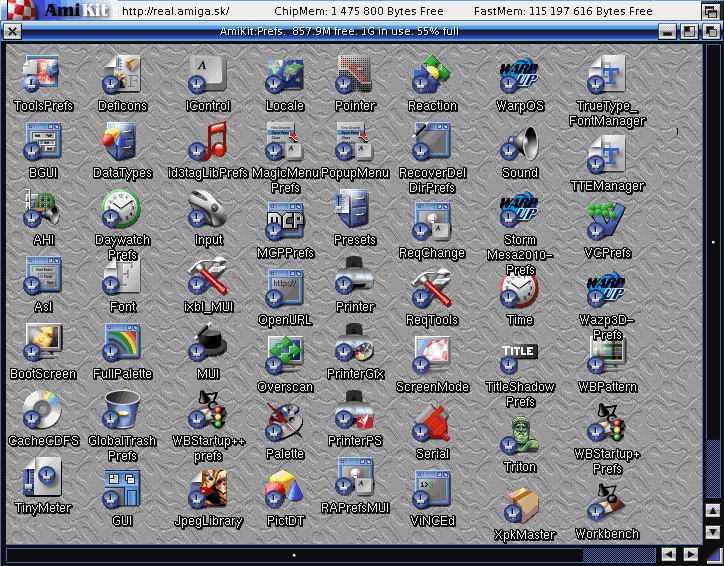Select the IControl prefs icon
Viewport: 724px width, 566px height.
pyautogui.click(x=208, y=74)
